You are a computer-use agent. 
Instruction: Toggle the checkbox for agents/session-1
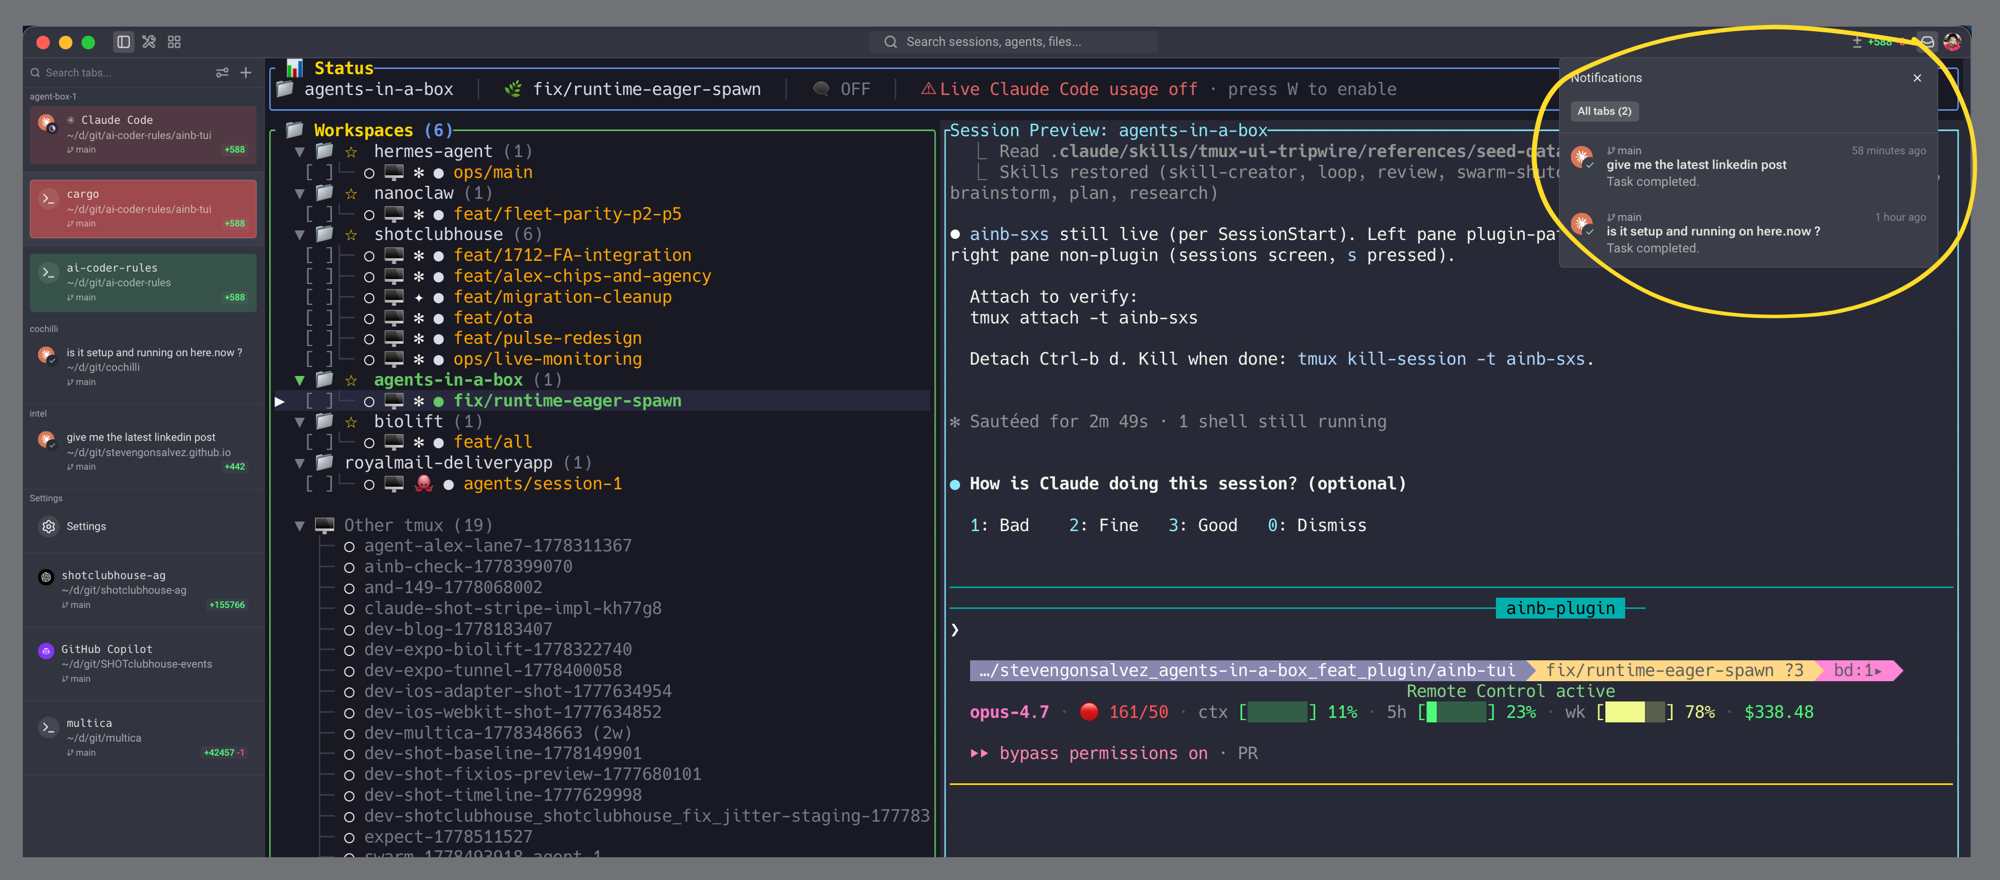pyautogui.click(x=319, y=484)
